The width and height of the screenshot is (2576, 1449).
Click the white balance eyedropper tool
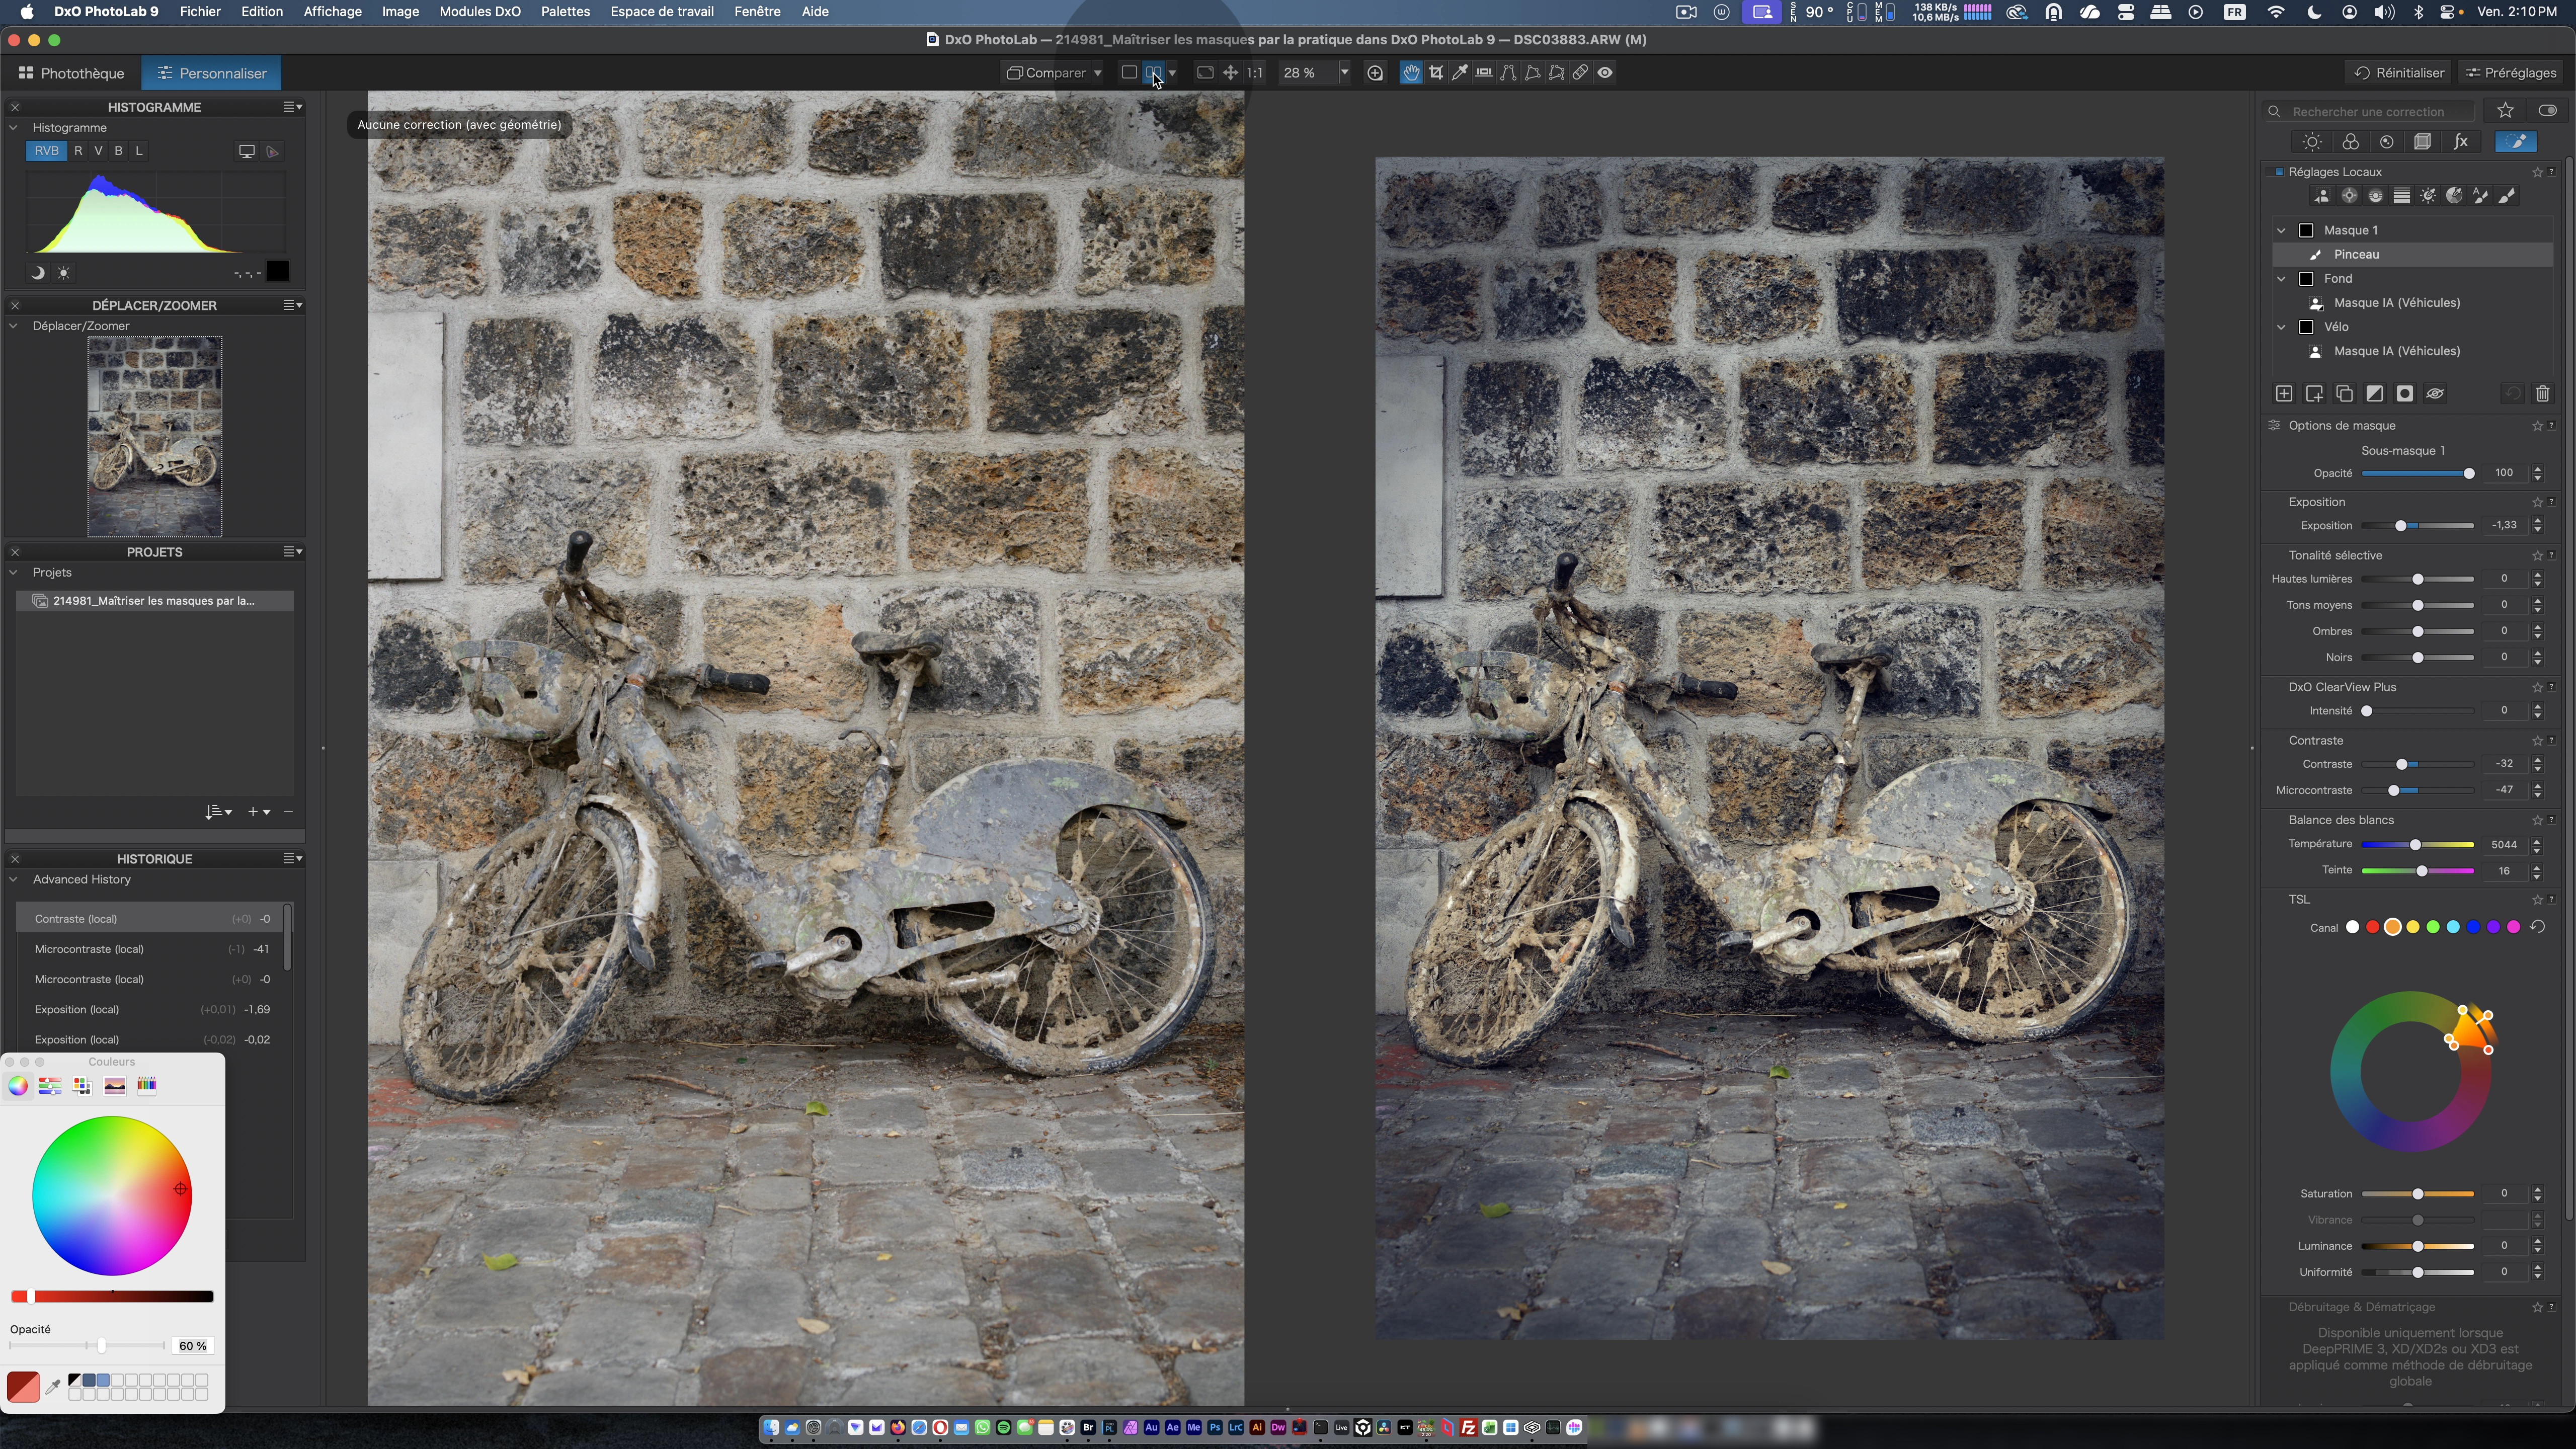(1460, 72)
